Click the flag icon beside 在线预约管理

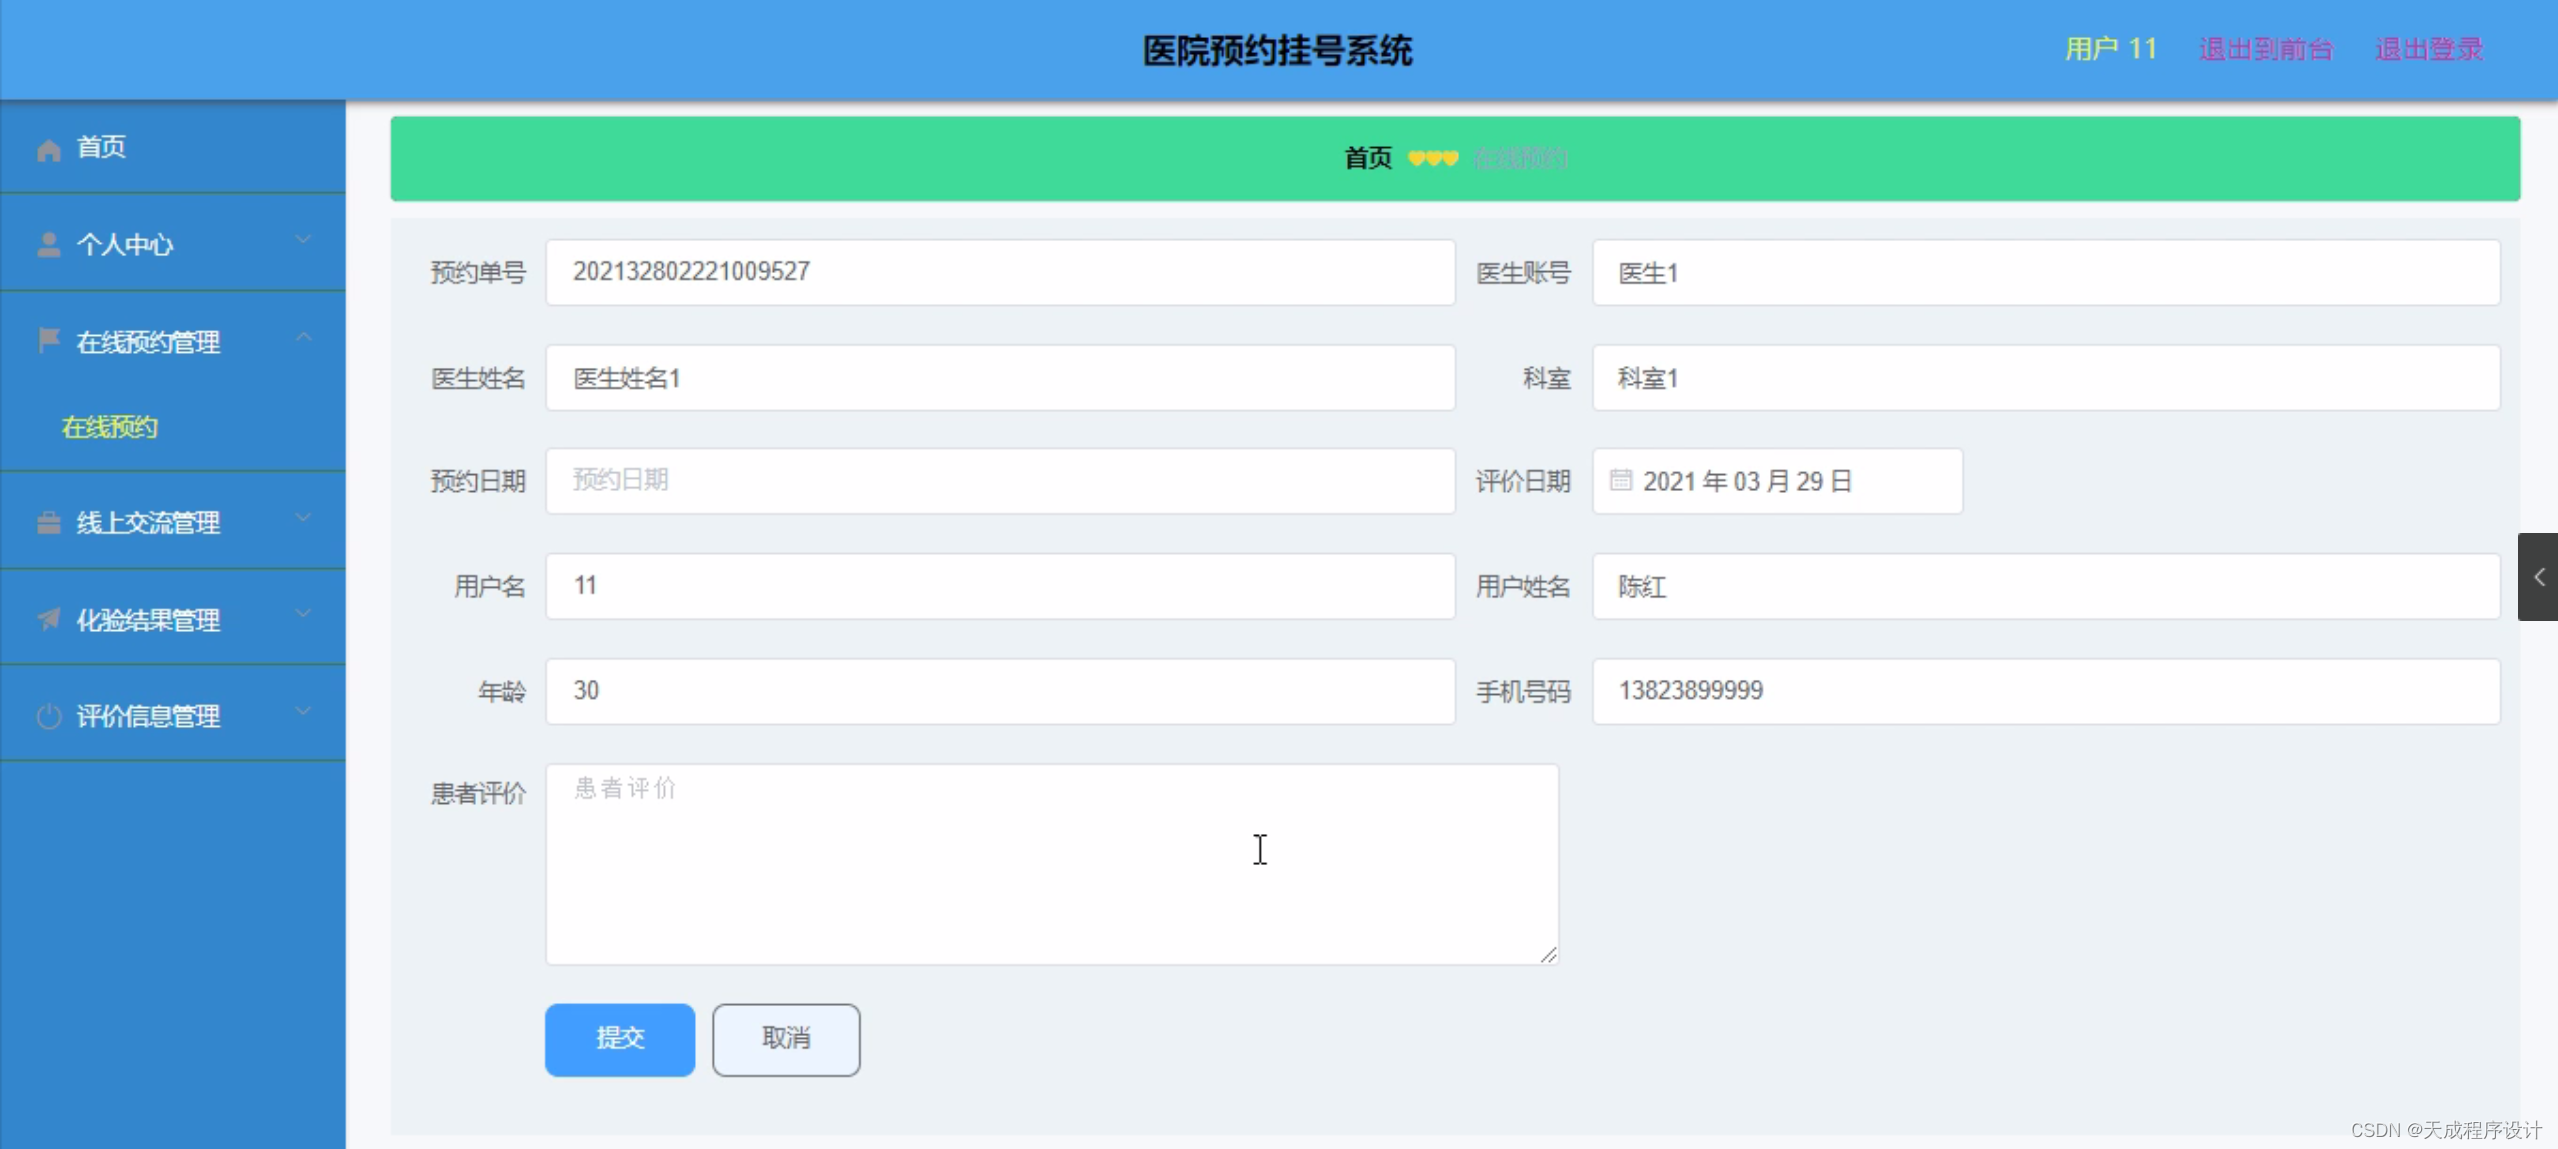coord(48,340)
